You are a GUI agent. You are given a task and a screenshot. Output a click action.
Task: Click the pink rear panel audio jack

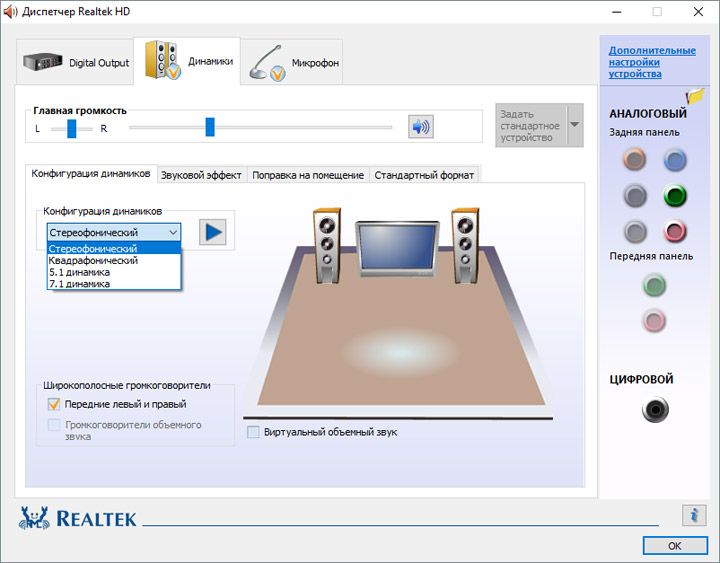coord(675,231)
